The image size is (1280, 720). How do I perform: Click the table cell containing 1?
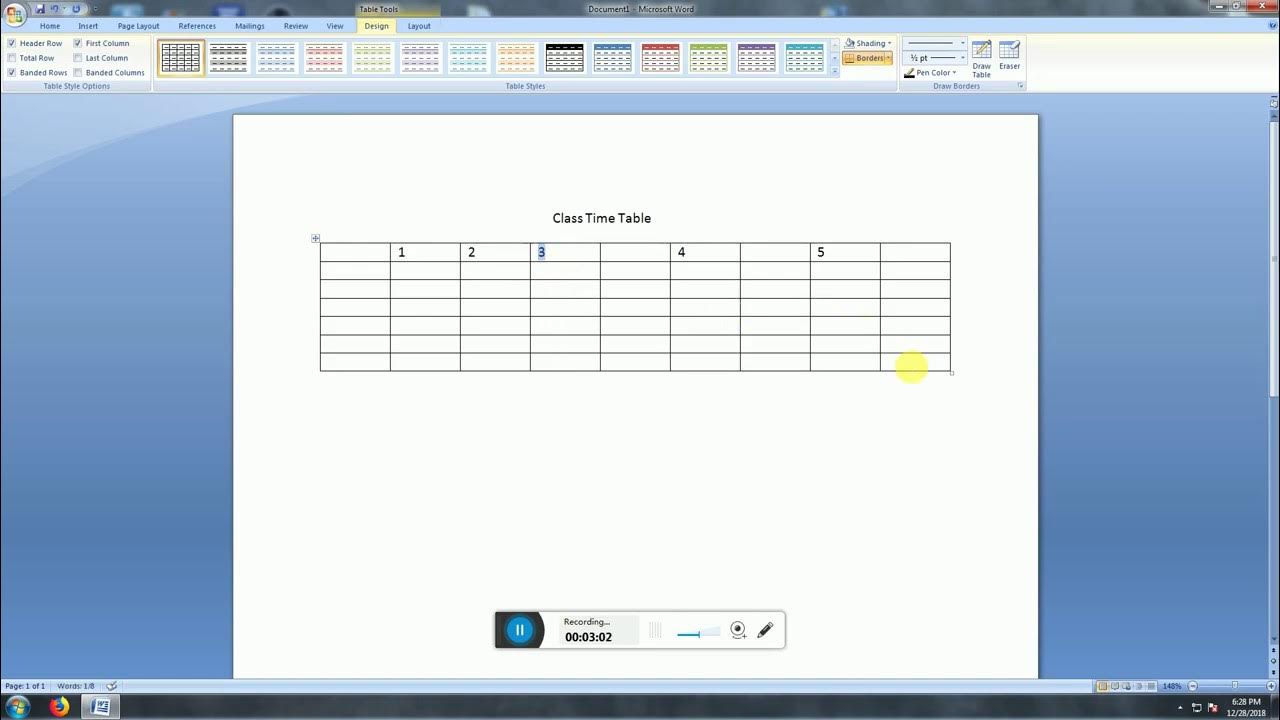[x=425, y=252]
